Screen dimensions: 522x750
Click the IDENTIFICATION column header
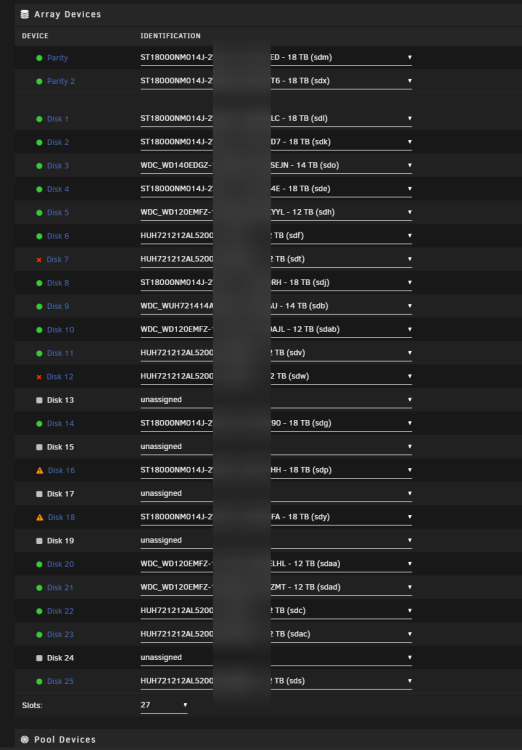(x=170, y=36)
